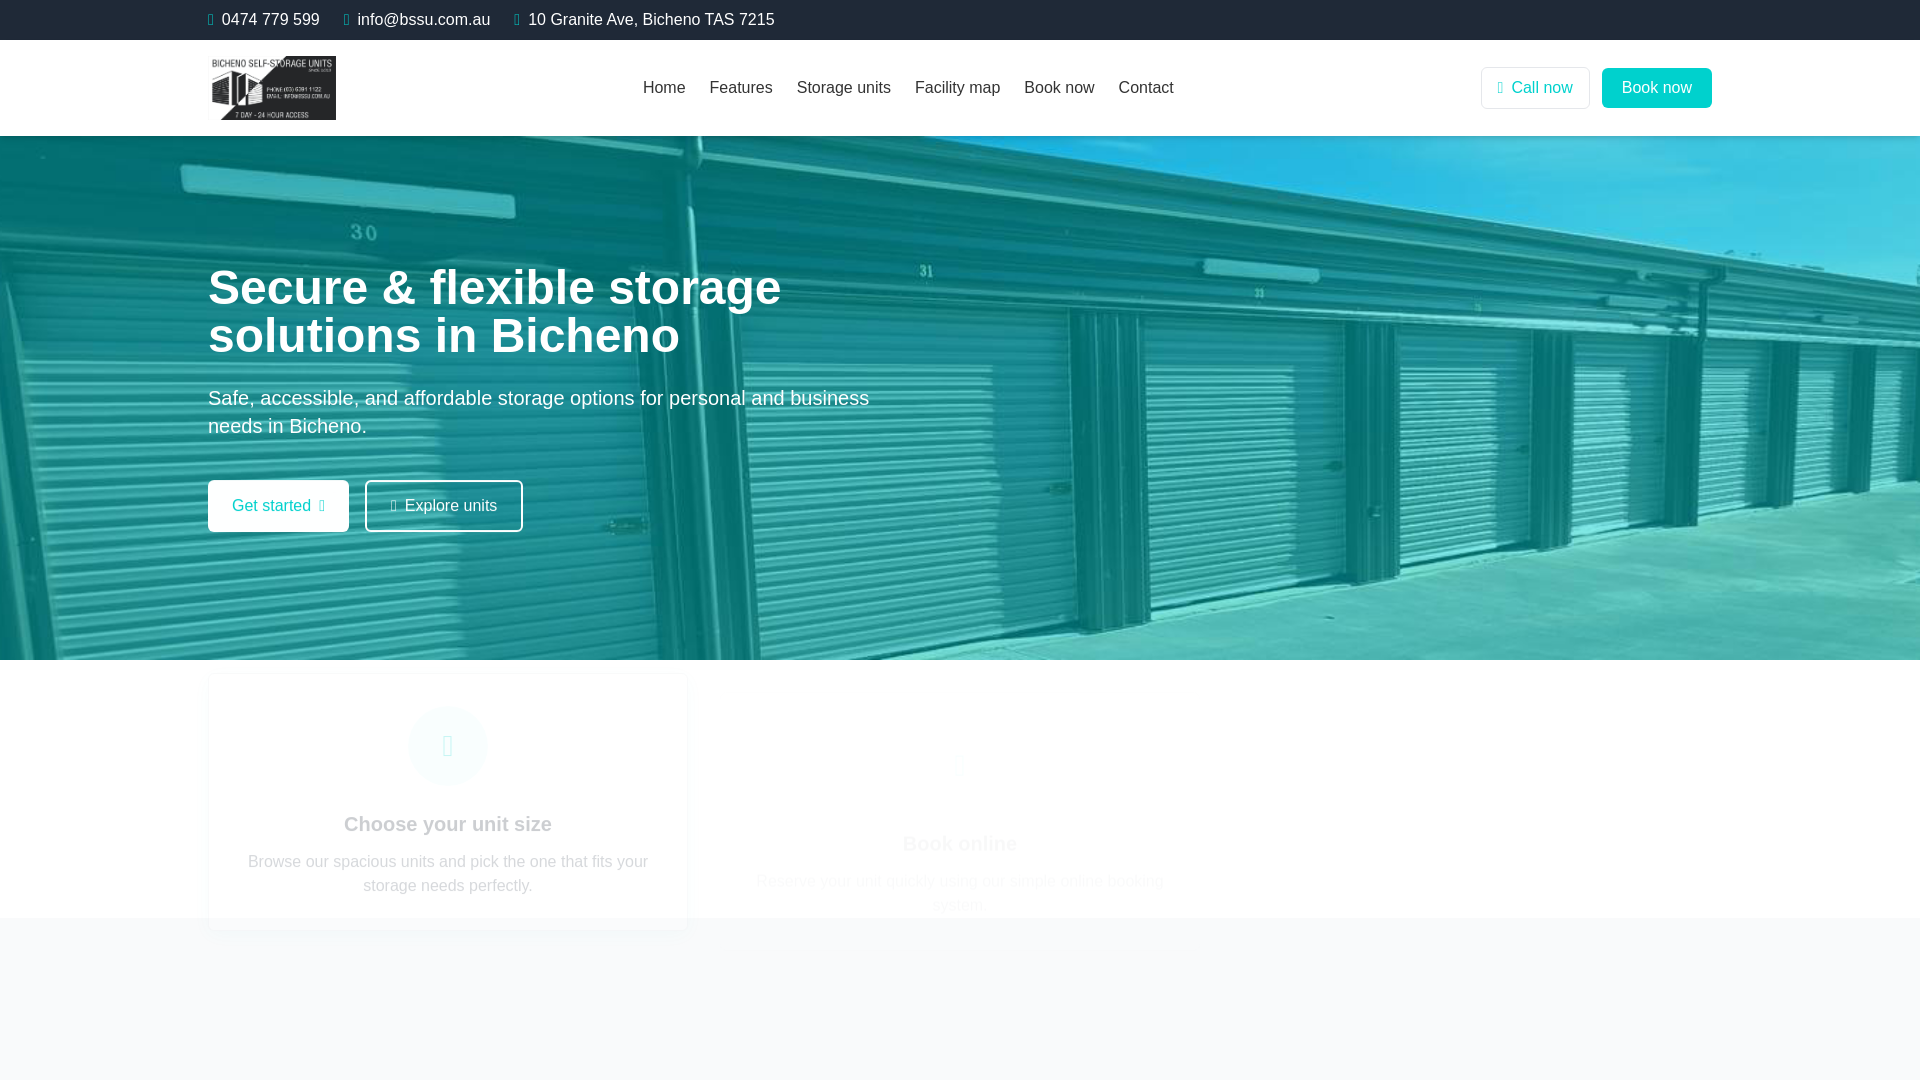Click the address 10 Granite Ave, Bicheno
The height and width of the screenshot is (1080, 1920).
click(x=644, y=20)
